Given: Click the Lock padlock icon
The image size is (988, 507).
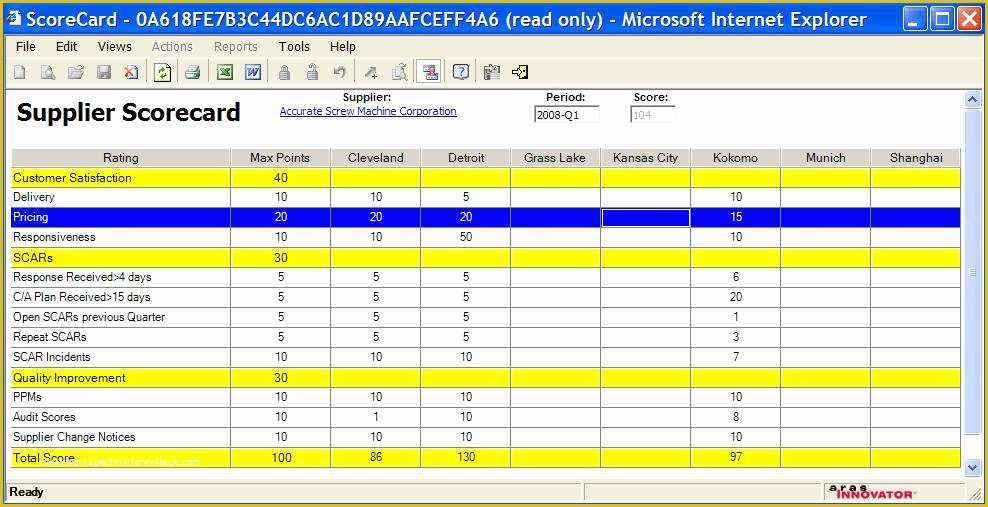Looking at the screenshot, I should pyautogui.click(x=285, y=72).
